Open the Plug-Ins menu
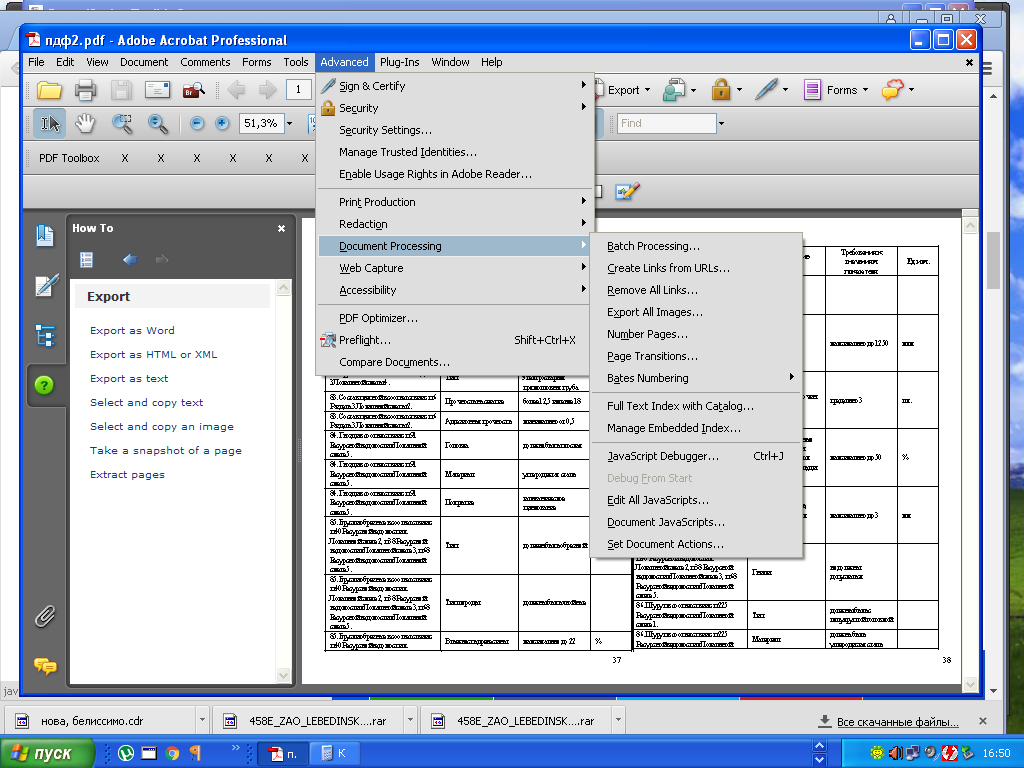 (400, 62)
